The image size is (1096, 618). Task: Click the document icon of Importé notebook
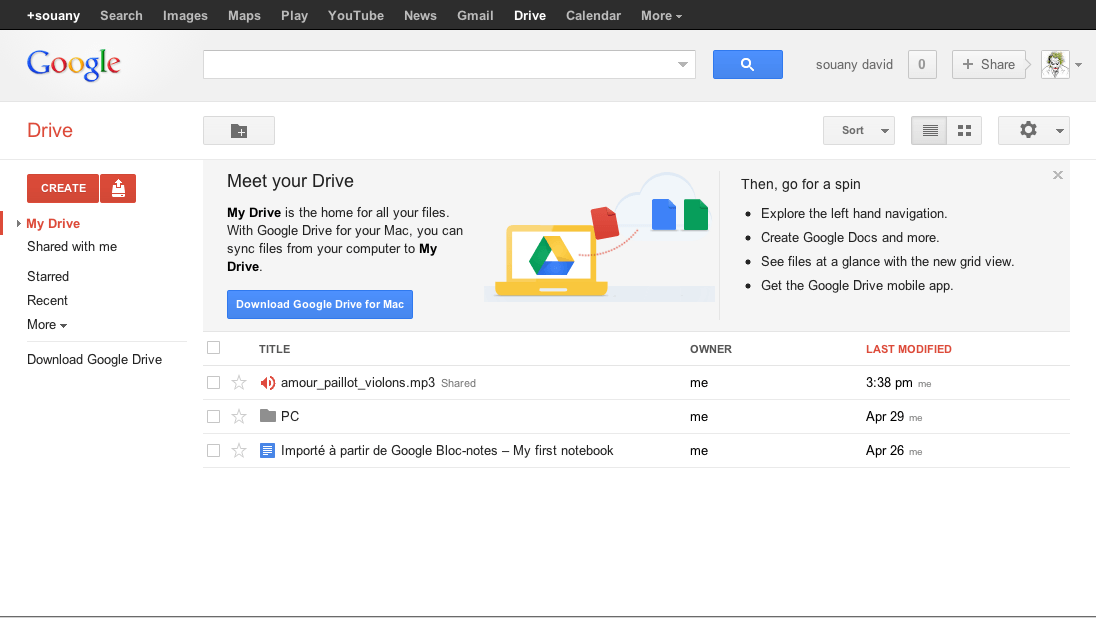pos(267,450)
